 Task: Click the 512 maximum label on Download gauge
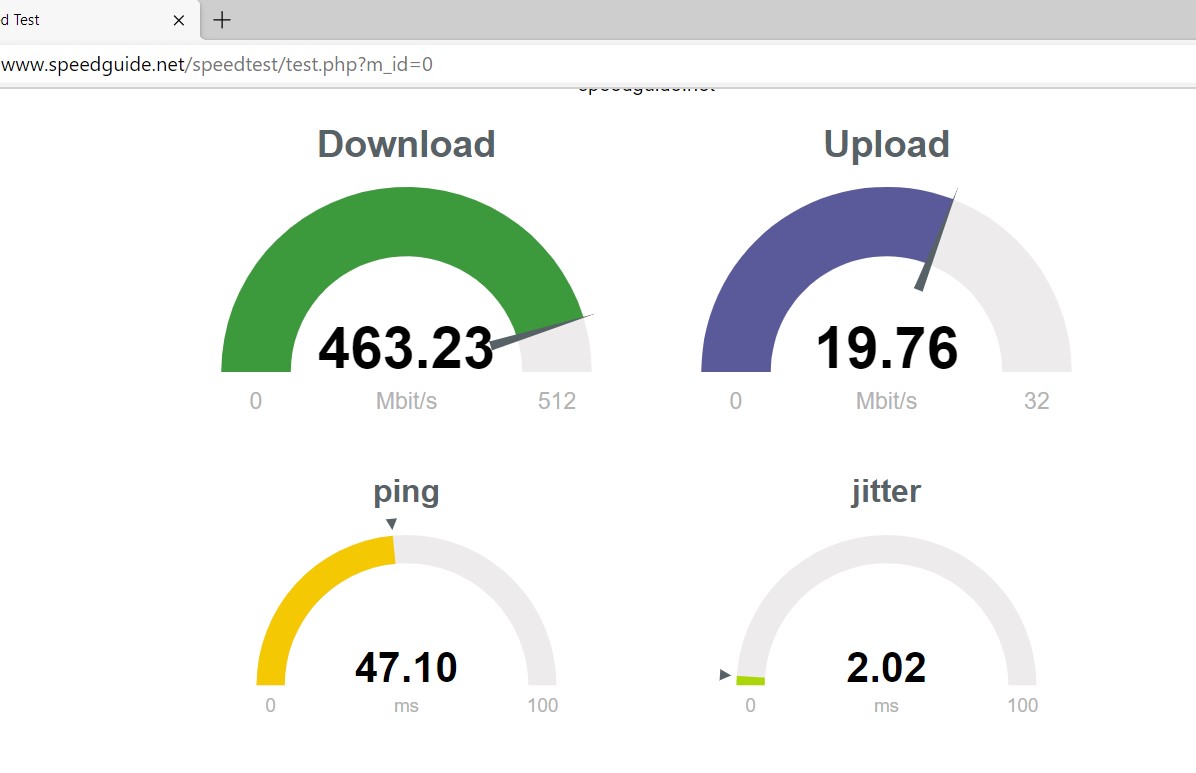(x=557, y=401)
